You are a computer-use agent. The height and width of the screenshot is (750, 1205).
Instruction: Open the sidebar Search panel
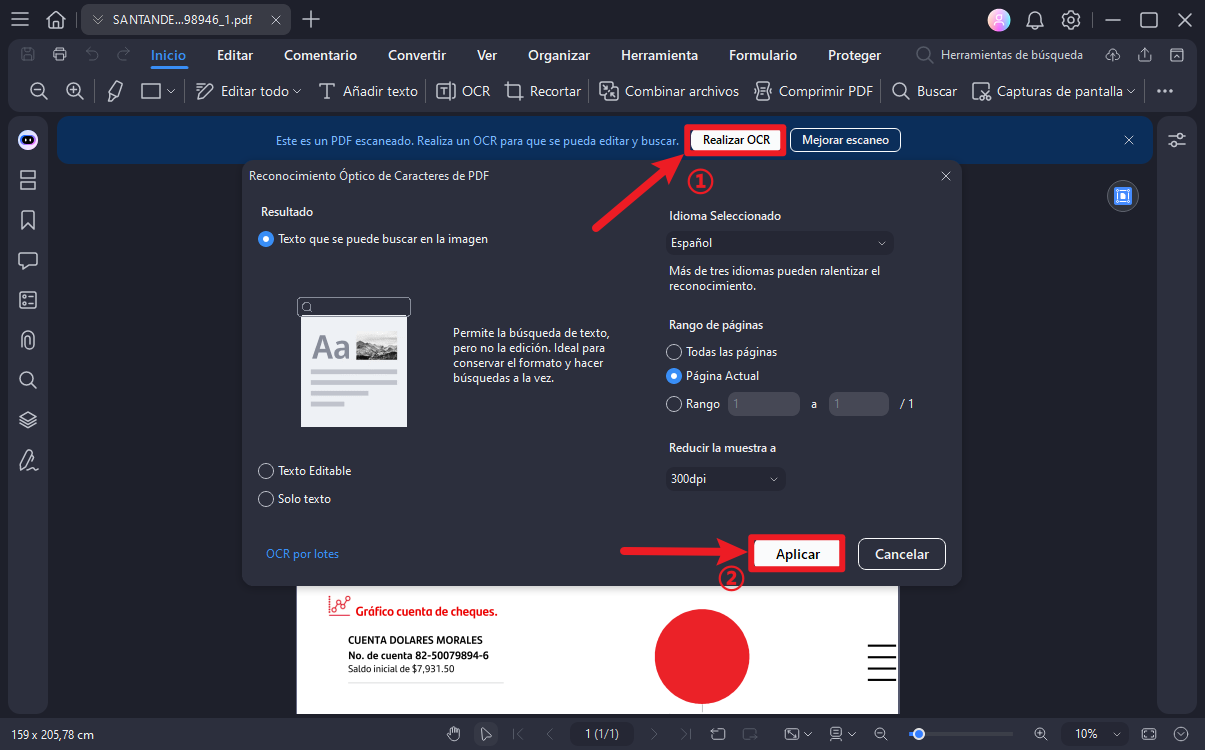[27, 379]
